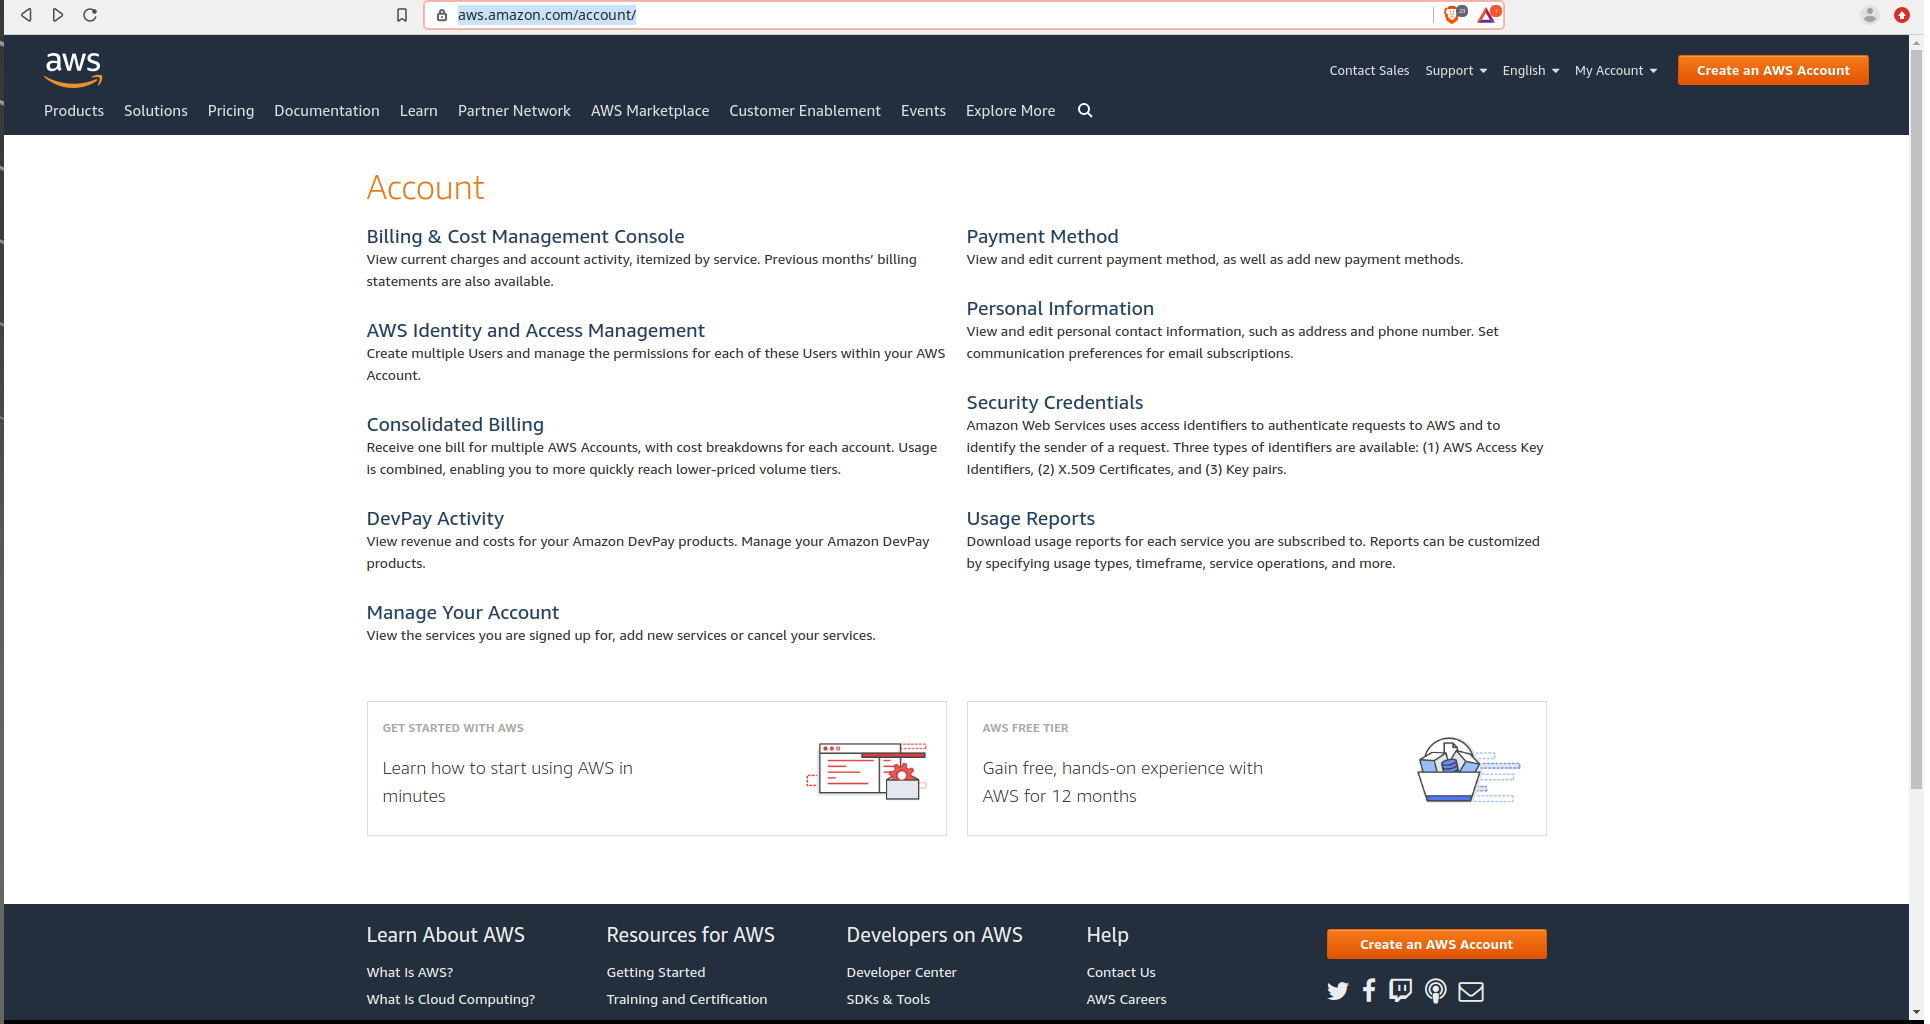Image resolution: width=1930 pixels, height=1024 pixels.
Task: Click header Create an AWS Account button
Action: pyautogui.click(x=1773, y=70)
